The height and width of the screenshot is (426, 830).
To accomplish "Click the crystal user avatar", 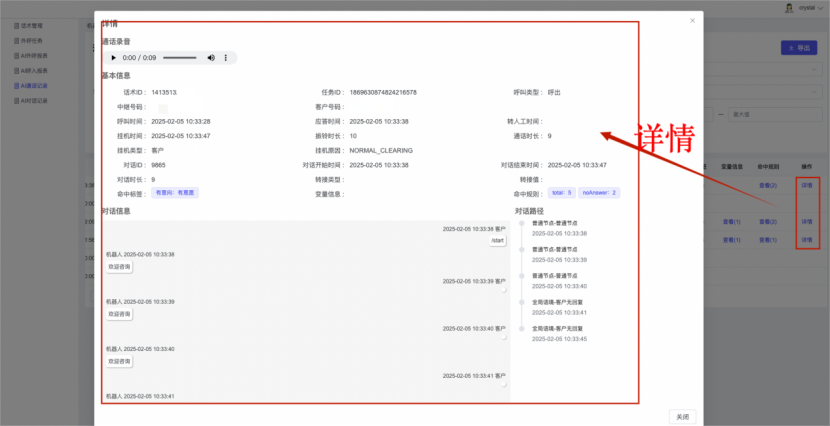I will 788,8.
